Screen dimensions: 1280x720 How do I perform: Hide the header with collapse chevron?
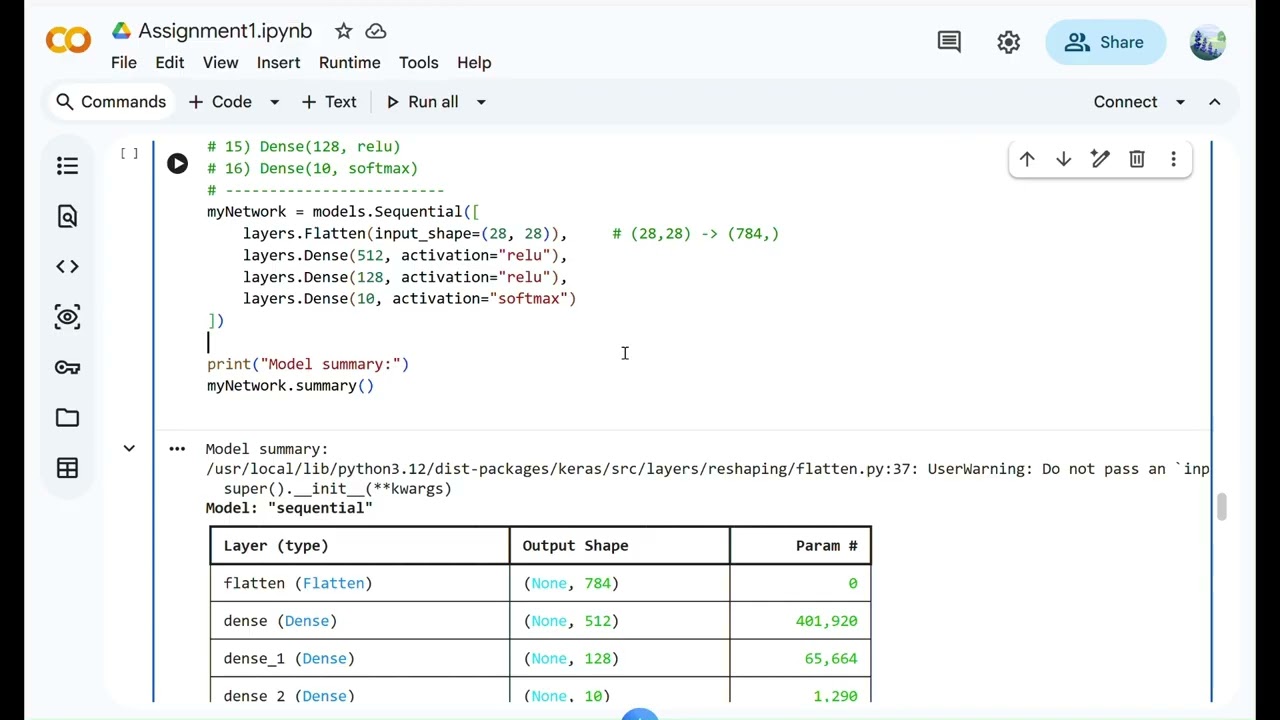[x=1215, y=102]
